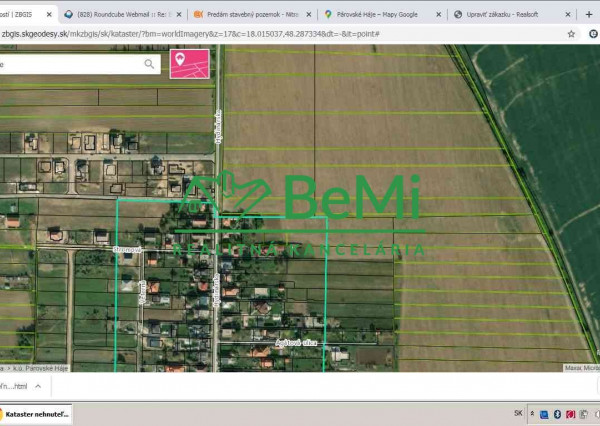Image resolution: width=600 pixels, height=426 pixels.
Task: Switch to the ZBGIS browser tab
Action: point(27,15)
